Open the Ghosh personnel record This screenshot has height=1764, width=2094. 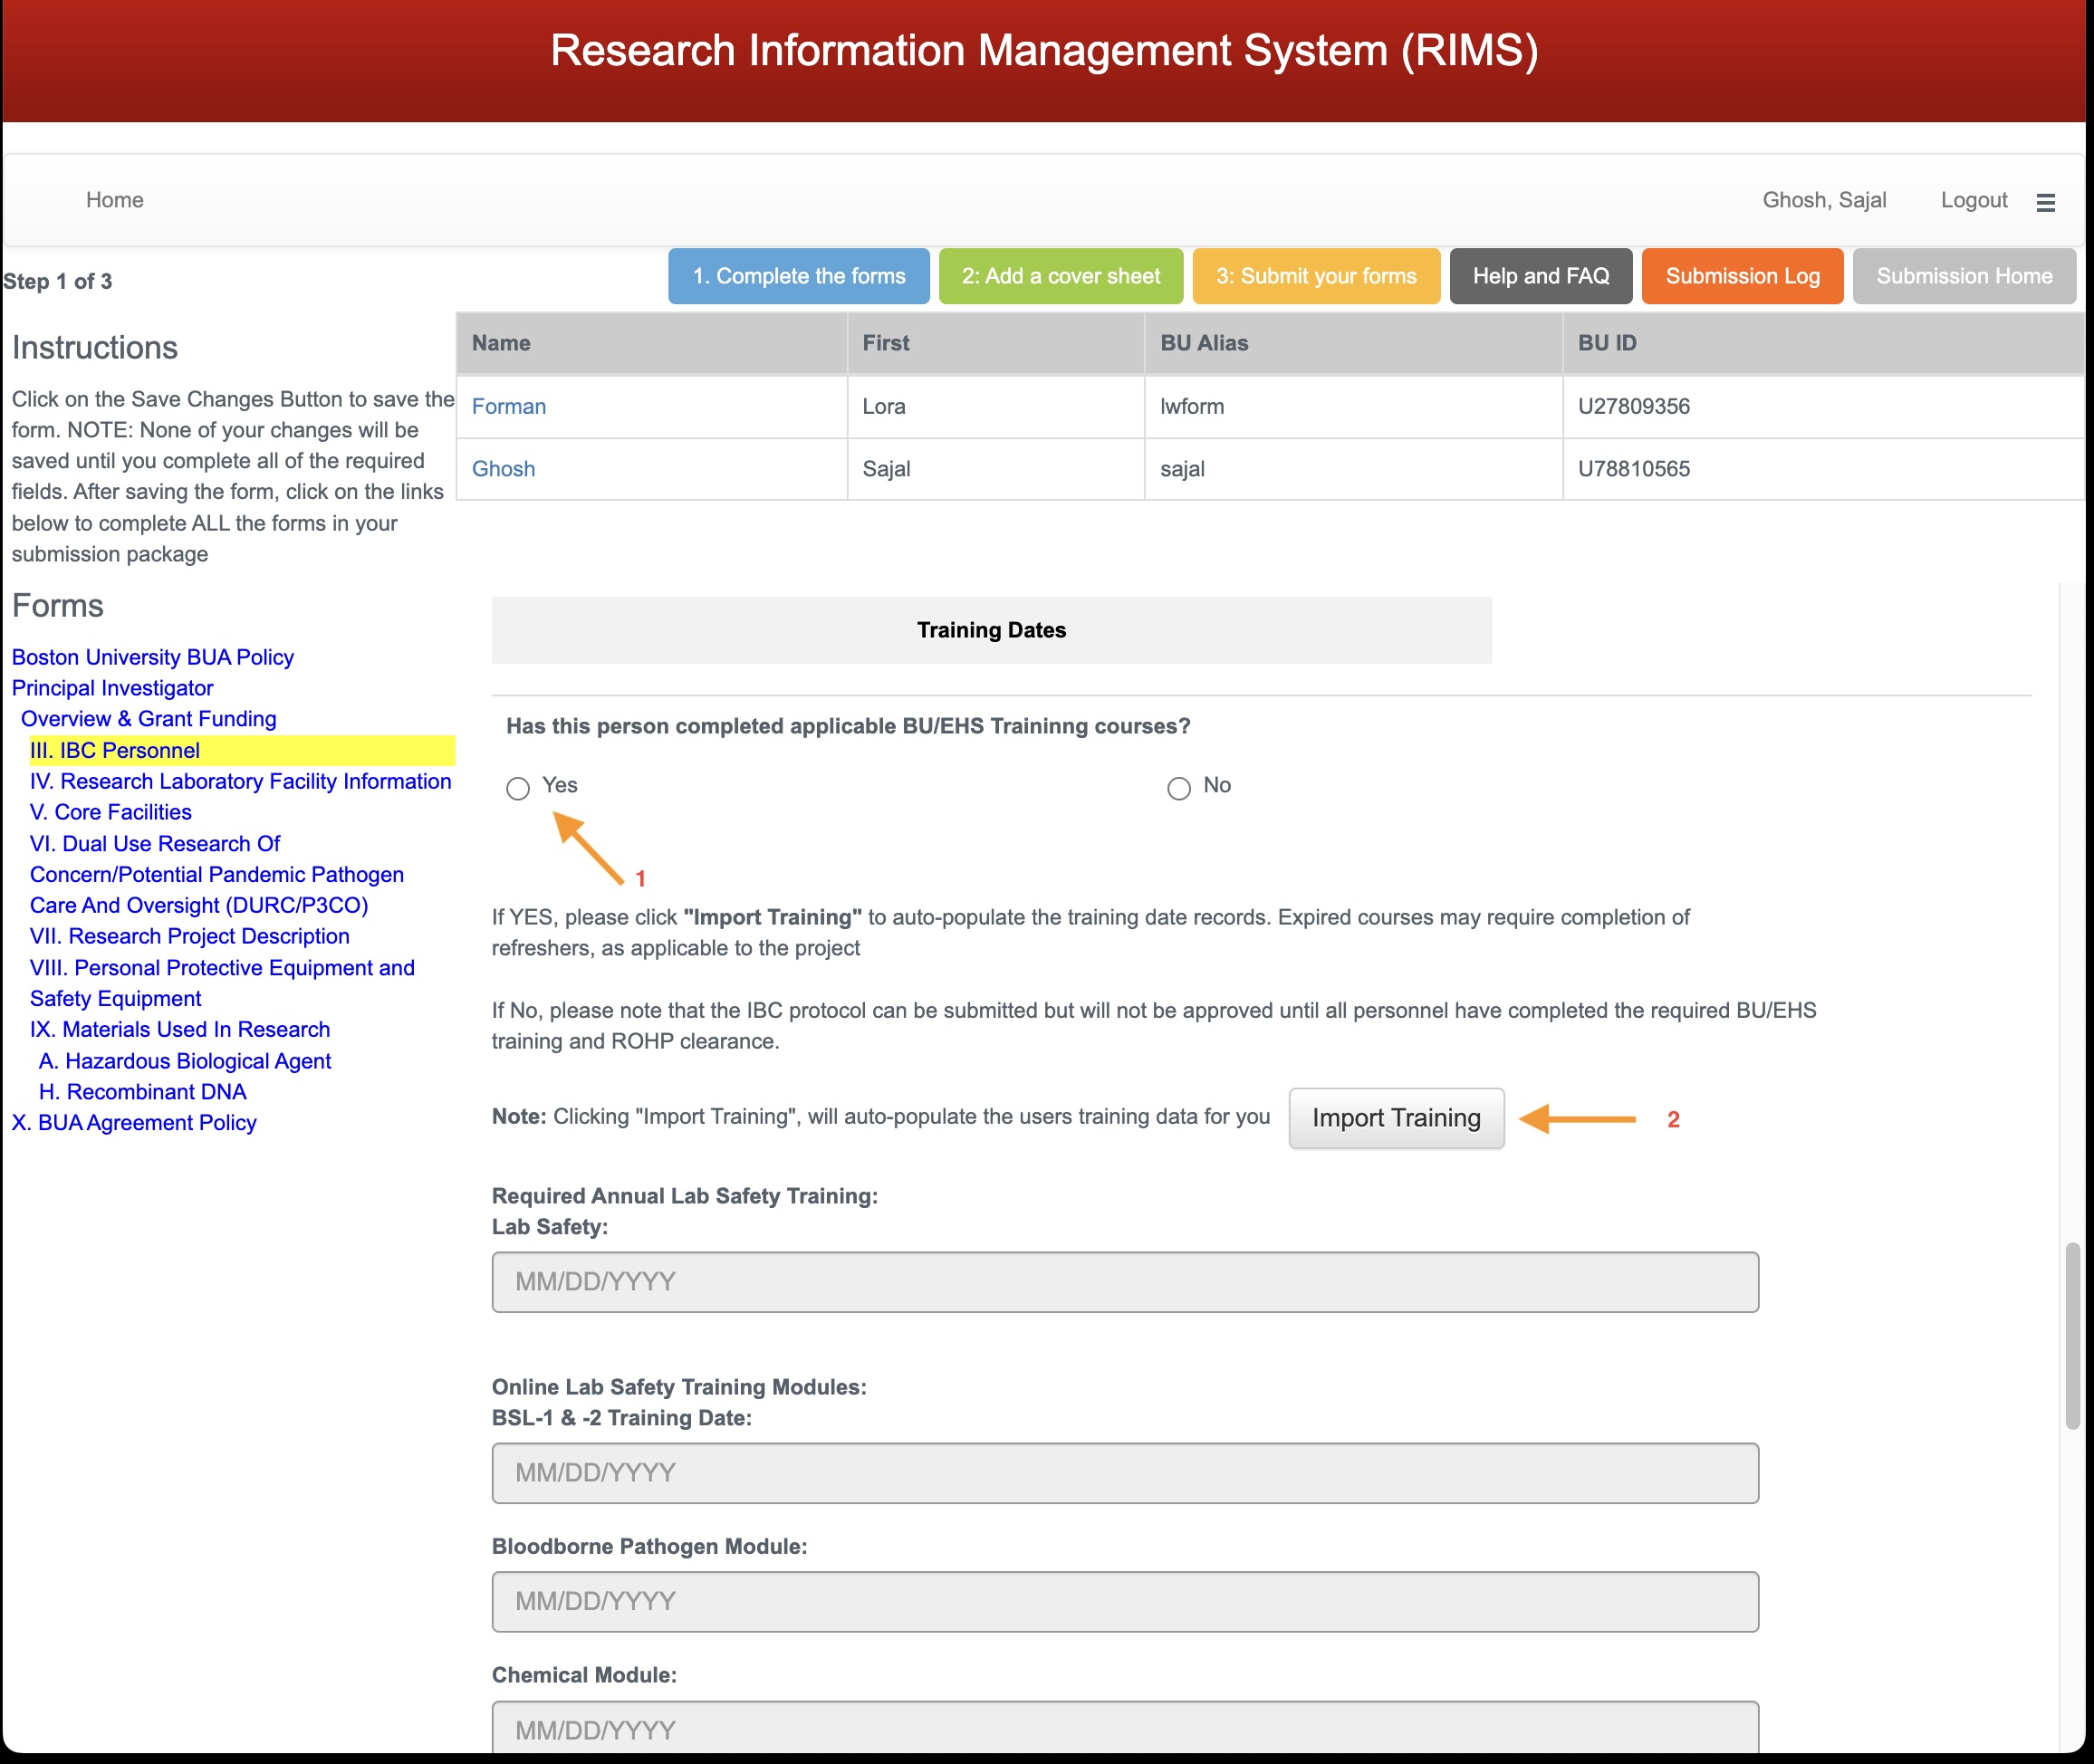pos(503,469)
